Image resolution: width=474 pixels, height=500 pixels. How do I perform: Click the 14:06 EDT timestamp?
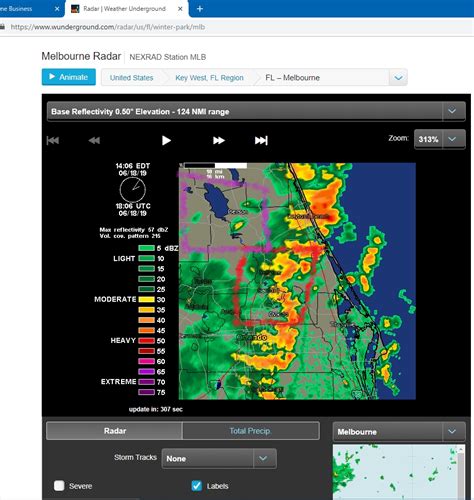point(133,166)
